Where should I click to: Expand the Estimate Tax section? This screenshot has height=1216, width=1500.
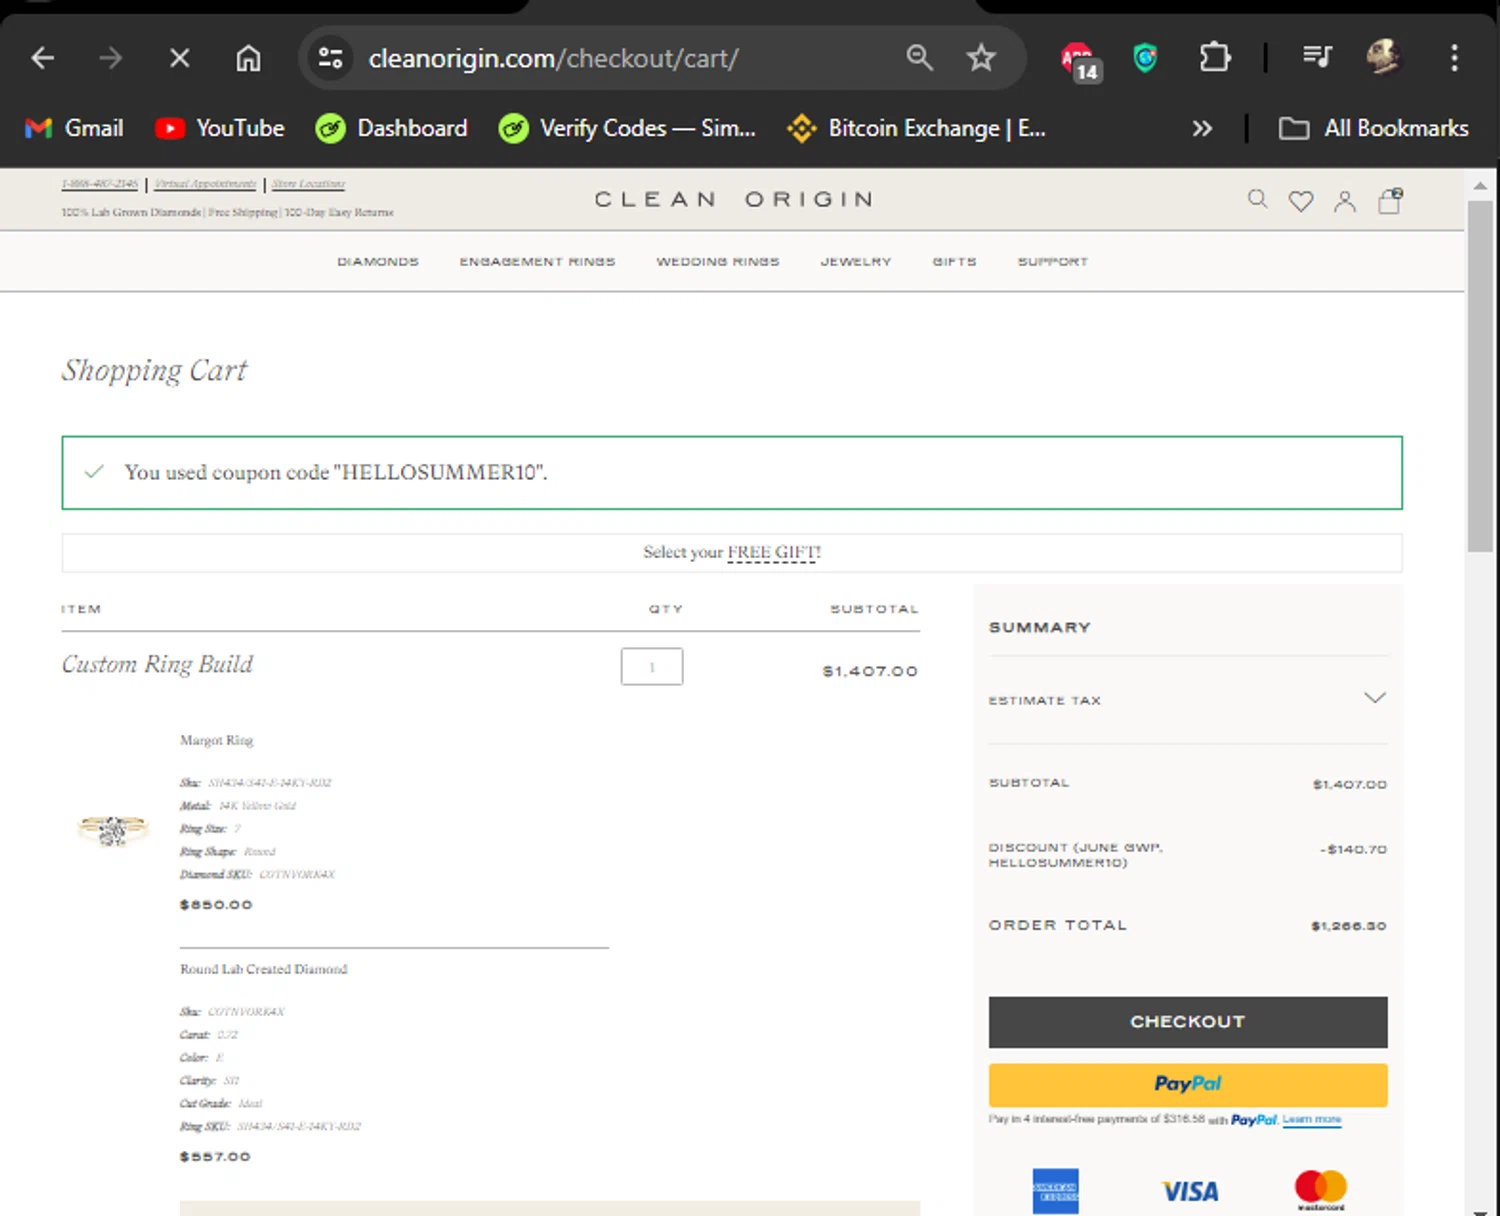[x=1374, y=698]
